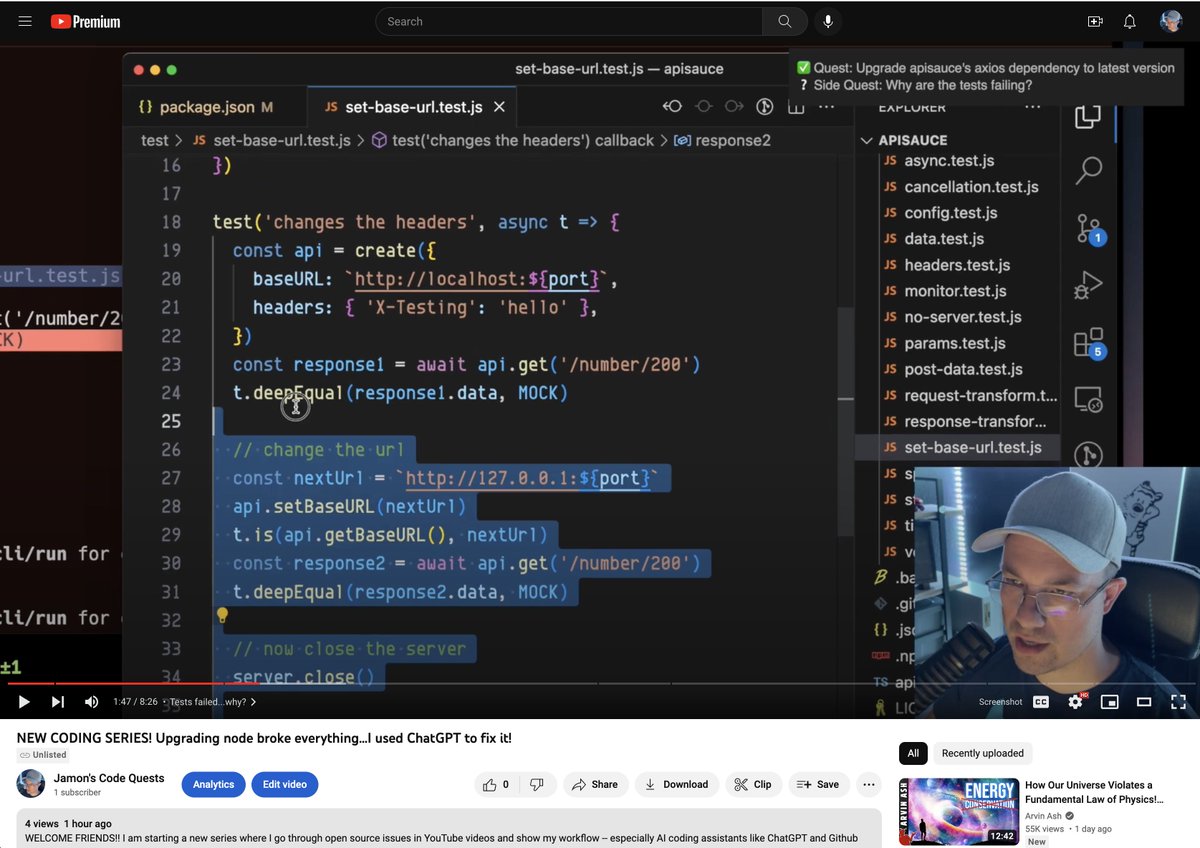Play the video
The width and height of the screenshot is (1200, 848).
click(x=24, y=702)
